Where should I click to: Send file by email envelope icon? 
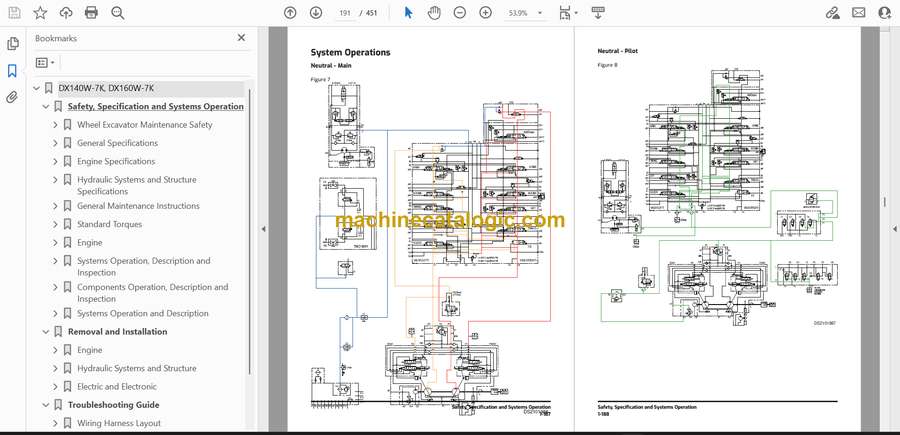click(x=859, y=13)
